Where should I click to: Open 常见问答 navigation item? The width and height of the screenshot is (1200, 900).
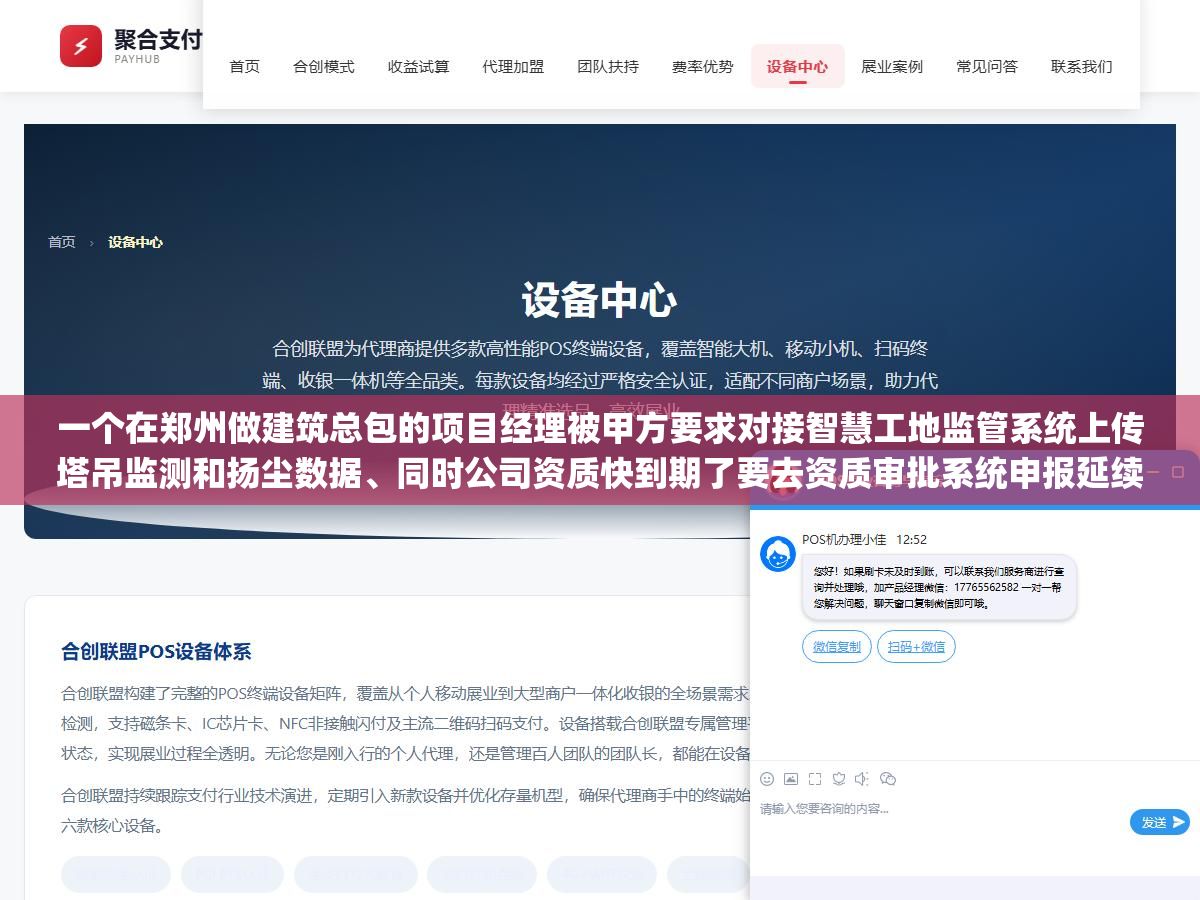[x=987, y=67]
